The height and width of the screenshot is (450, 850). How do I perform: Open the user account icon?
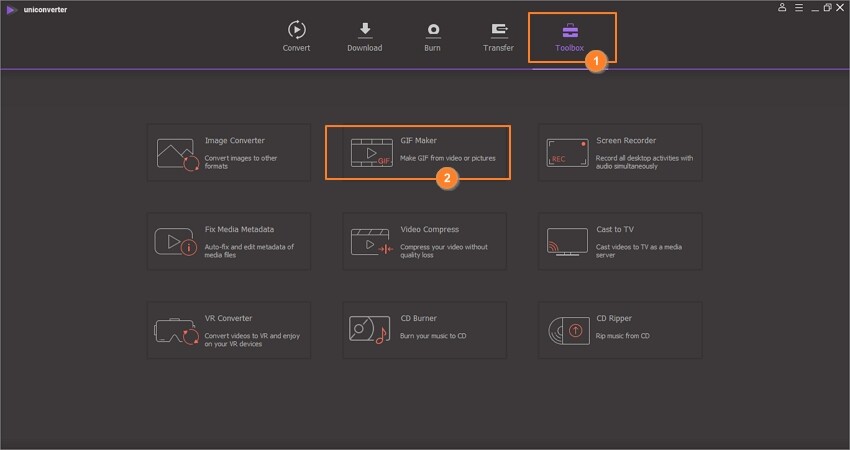point(782,7)
